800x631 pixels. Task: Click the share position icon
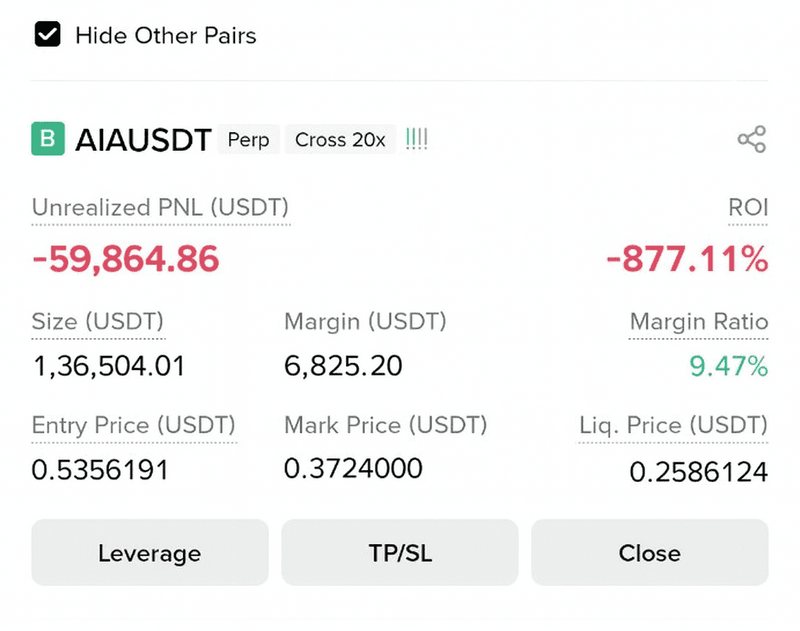click(751, 139)
